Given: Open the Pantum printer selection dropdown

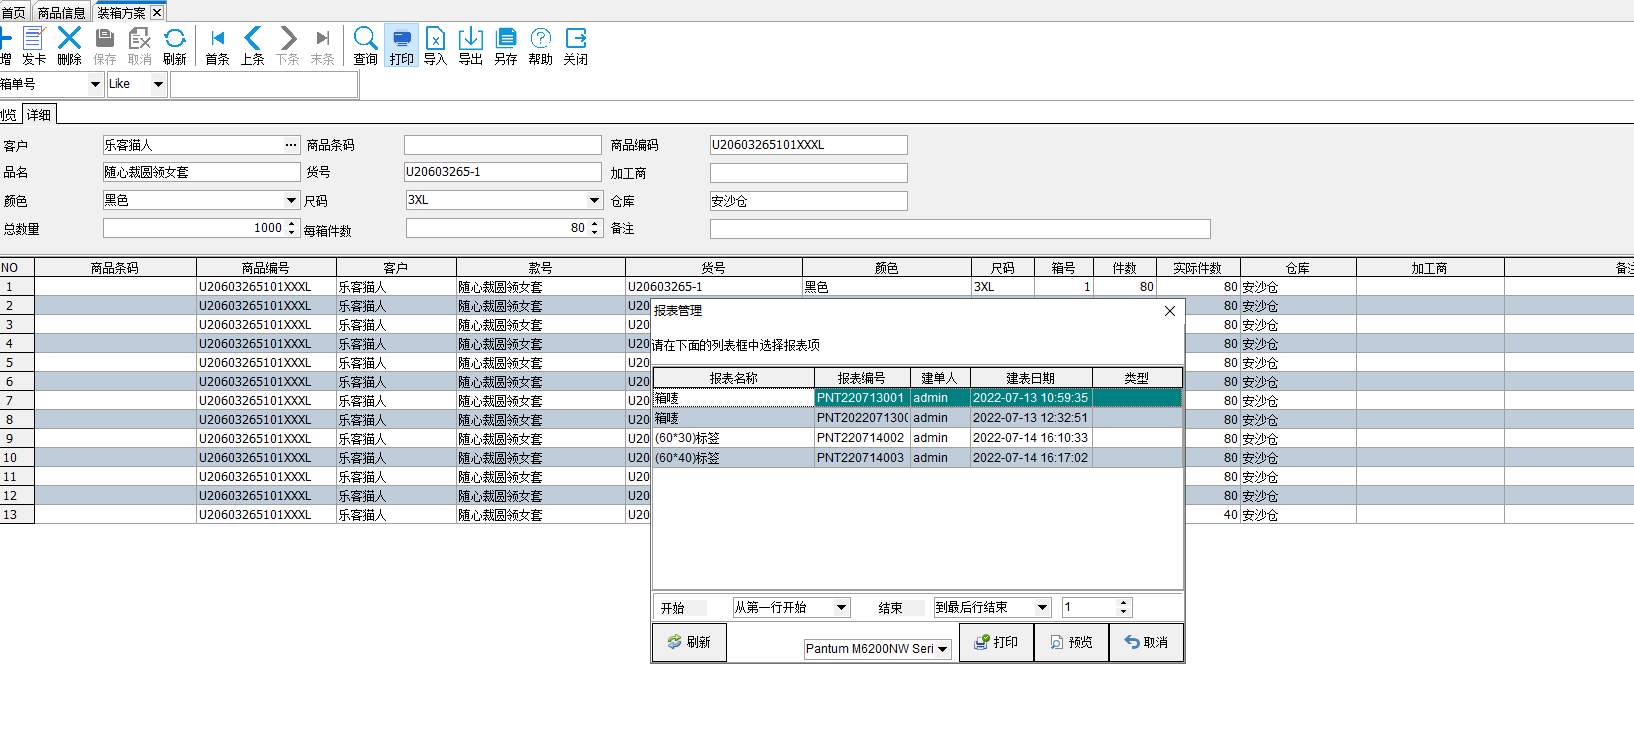Looking at the screenshot, I should [x=942, y=649].
